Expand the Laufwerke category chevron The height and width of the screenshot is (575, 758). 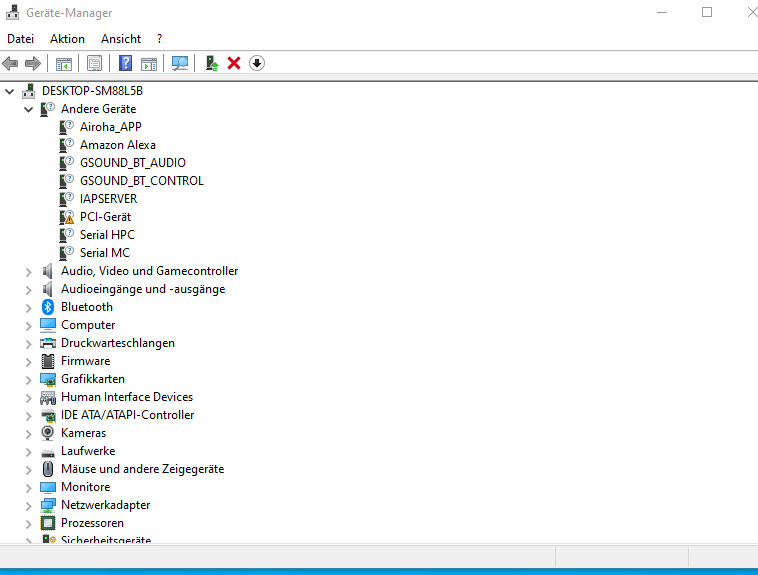pos(29,452)
